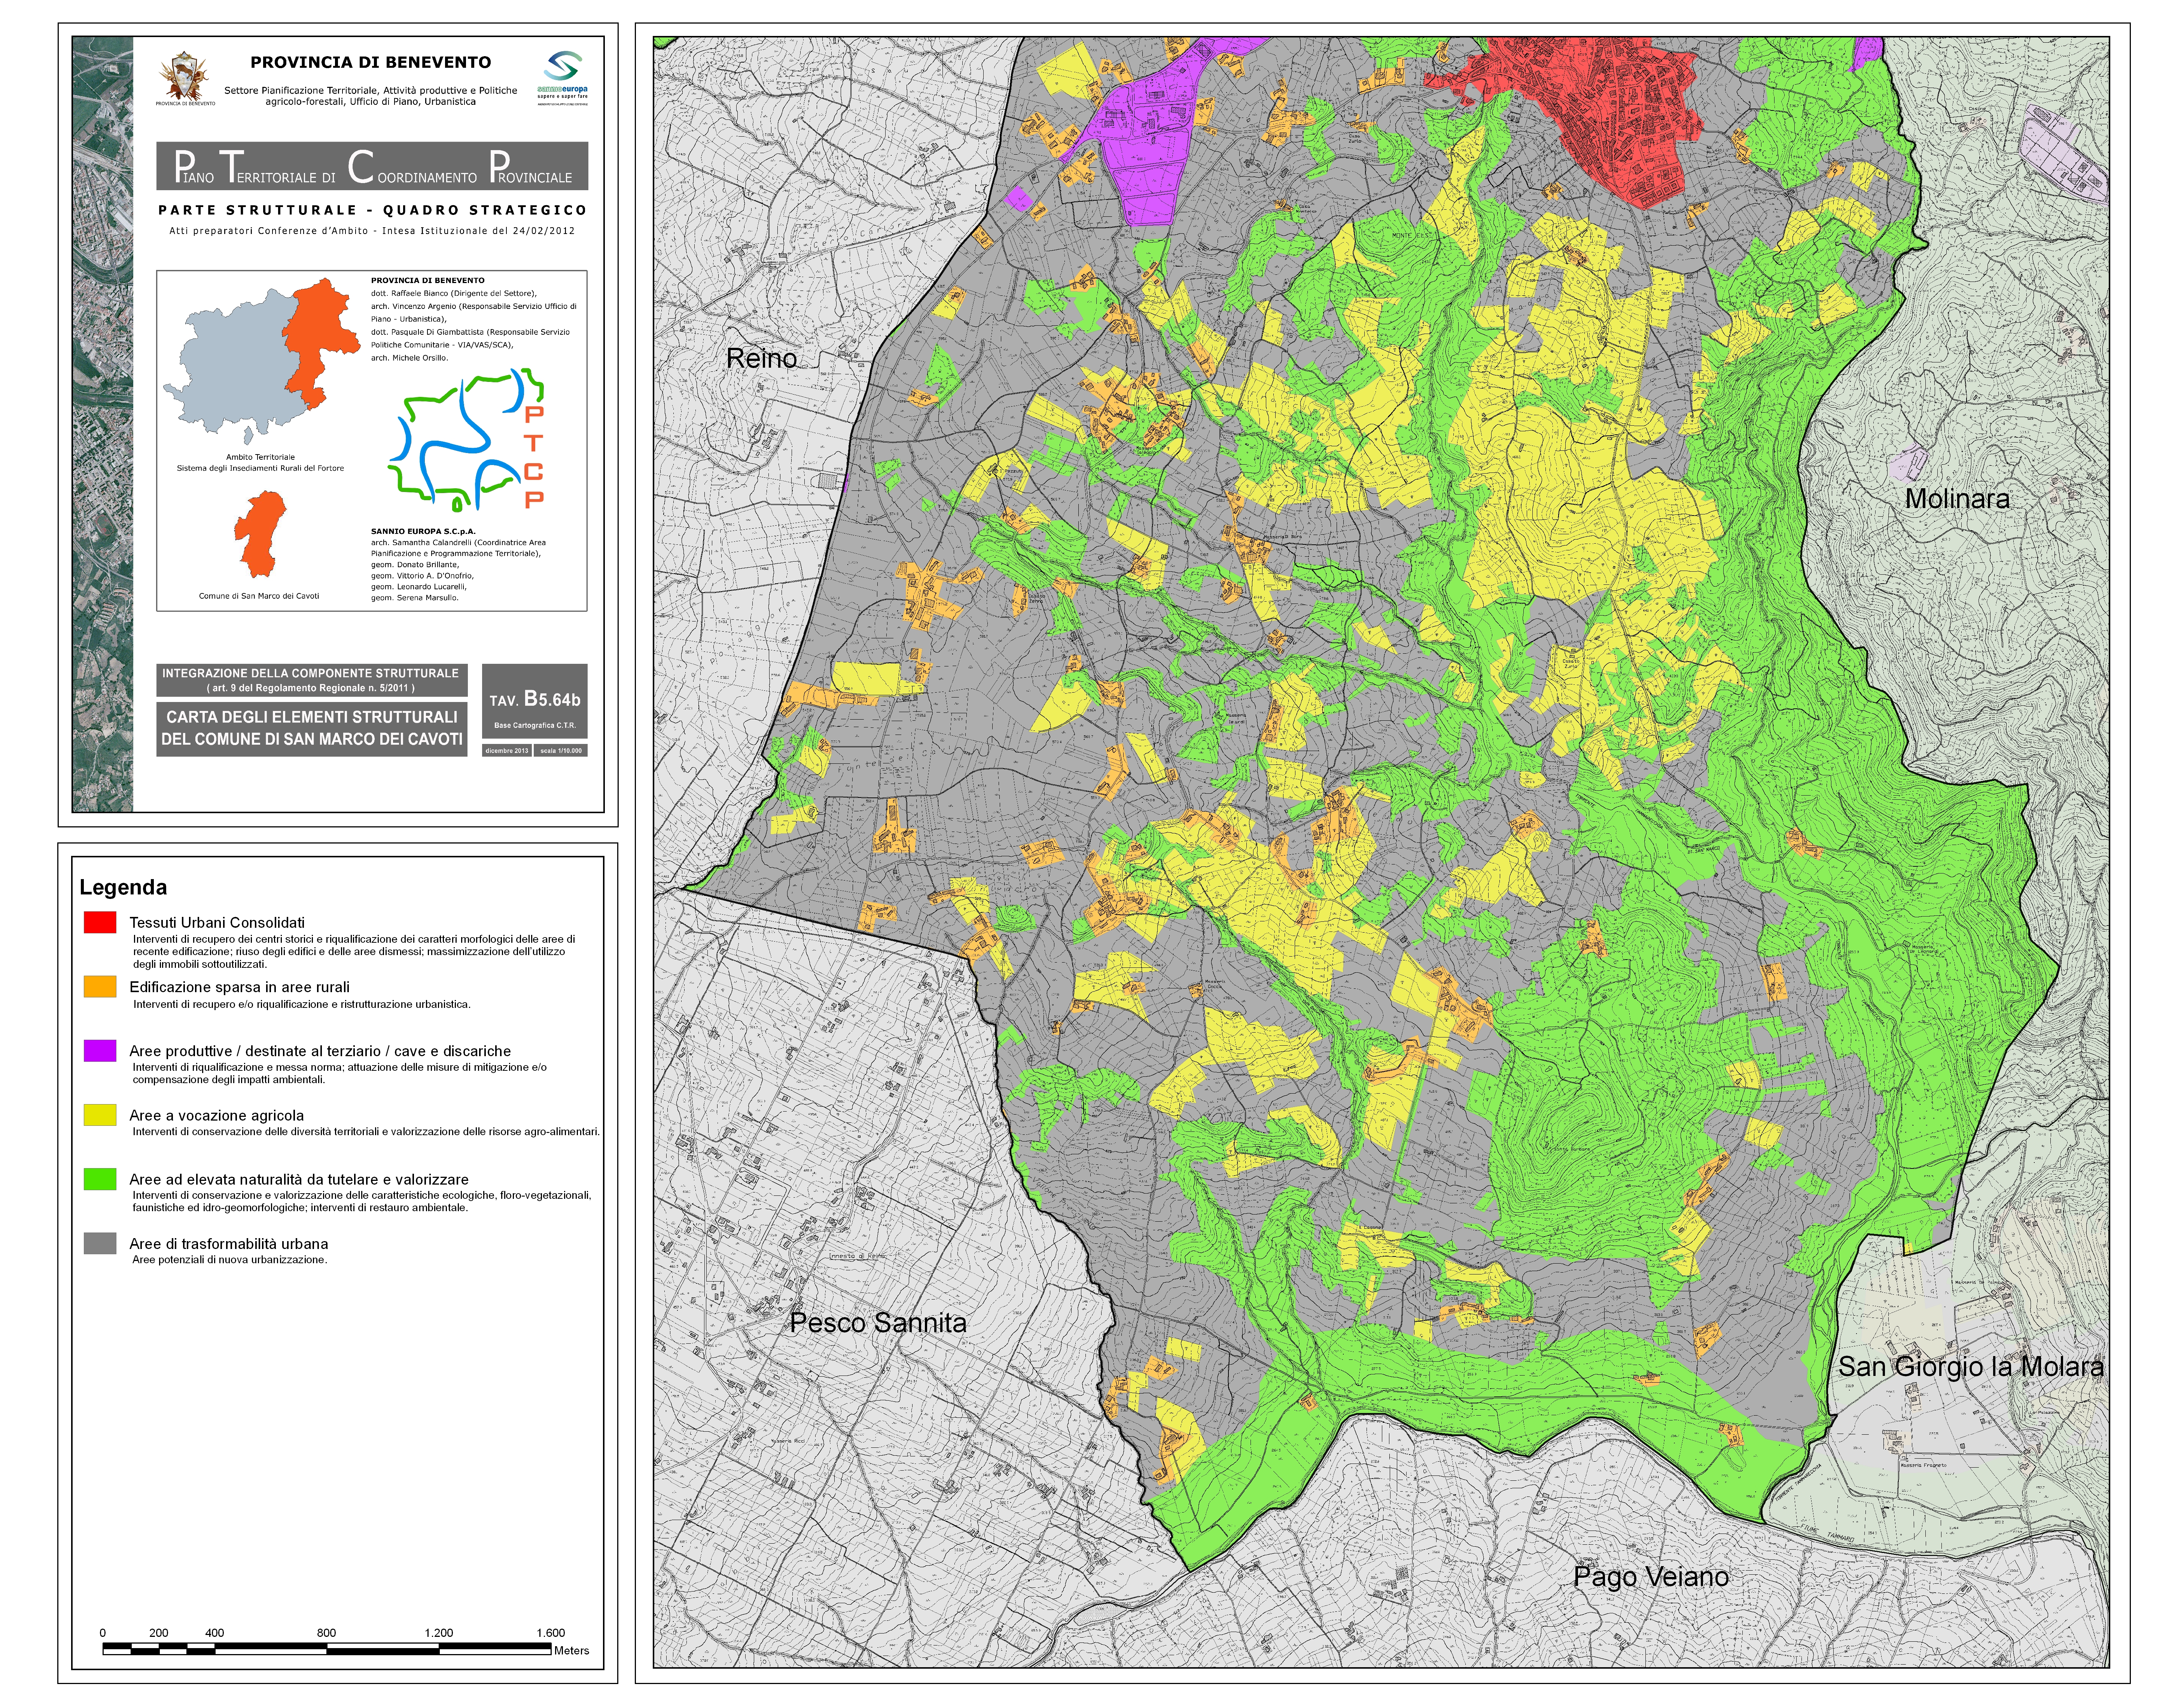Click the 'Legenda' heading
Screen dimensions: 2184x1708
(123, 887)
